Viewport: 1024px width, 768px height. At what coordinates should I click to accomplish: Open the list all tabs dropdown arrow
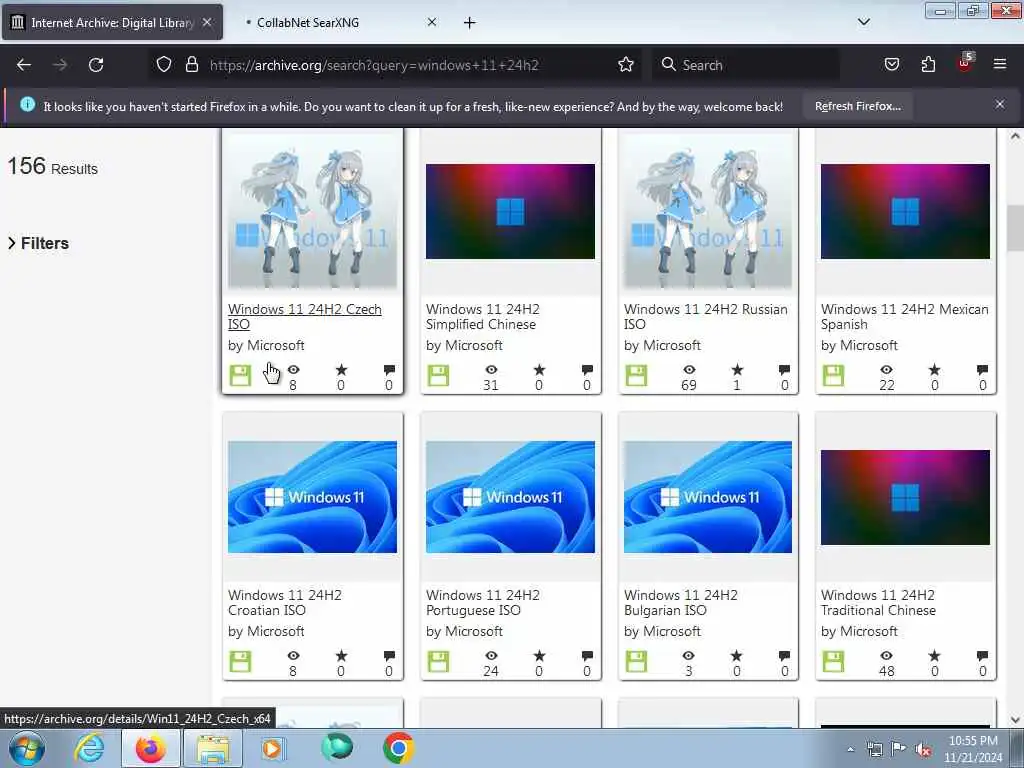coord(863,22)
